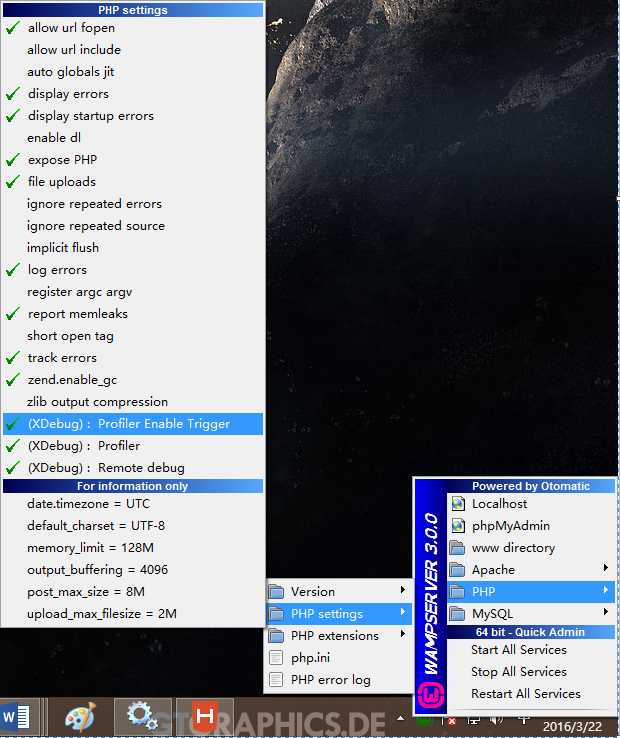Open the gears settings taskbar icon
This screenshot has height=738, width=620.
[x=143, y=717]
